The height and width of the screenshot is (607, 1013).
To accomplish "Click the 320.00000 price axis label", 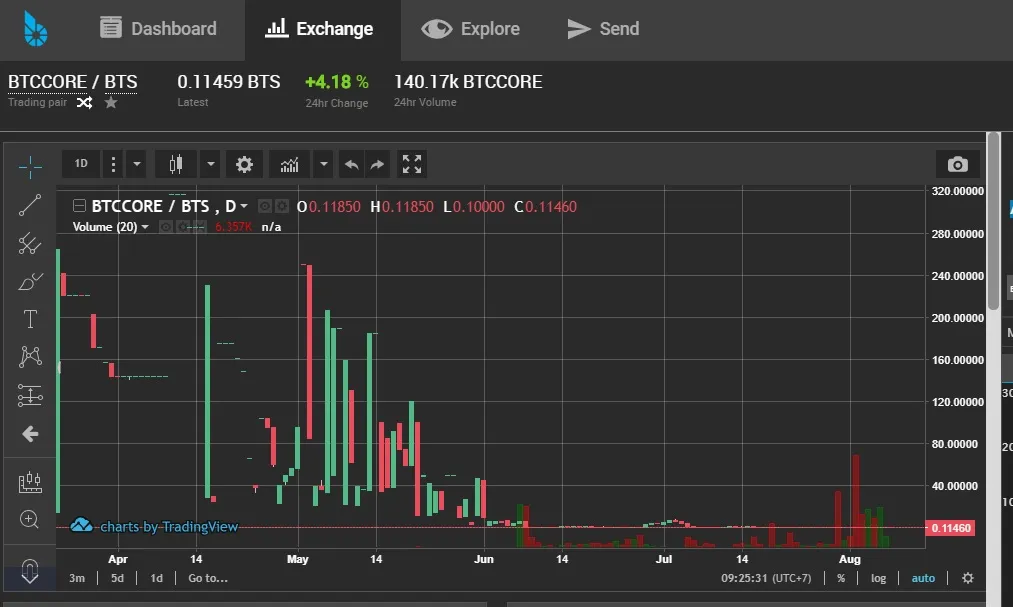I will (957, 191).
